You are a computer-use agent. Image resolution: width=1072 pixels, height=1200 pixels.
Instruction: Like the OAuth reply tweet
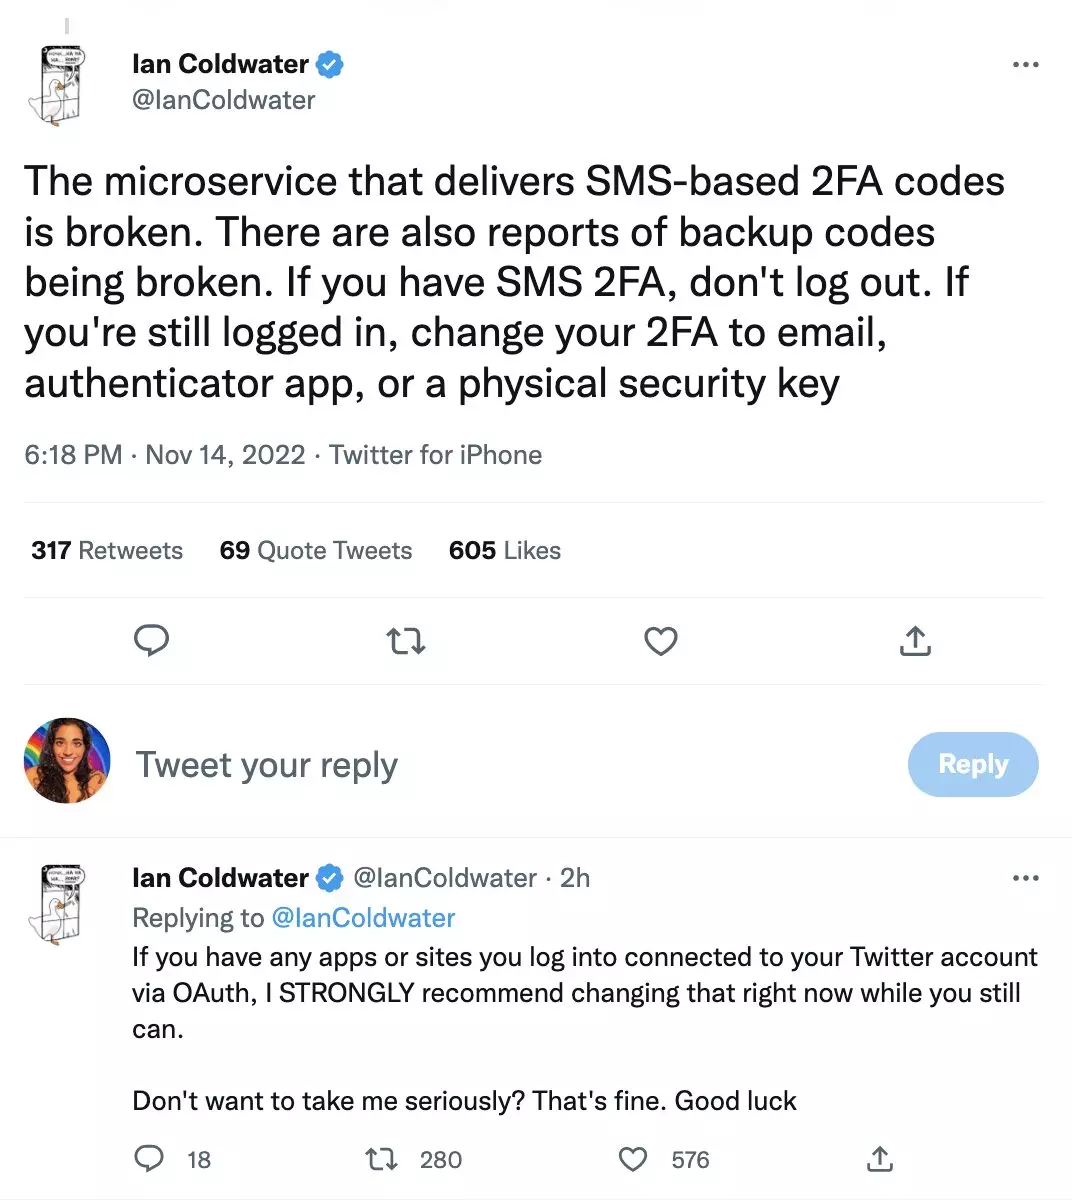(633, 1159)
